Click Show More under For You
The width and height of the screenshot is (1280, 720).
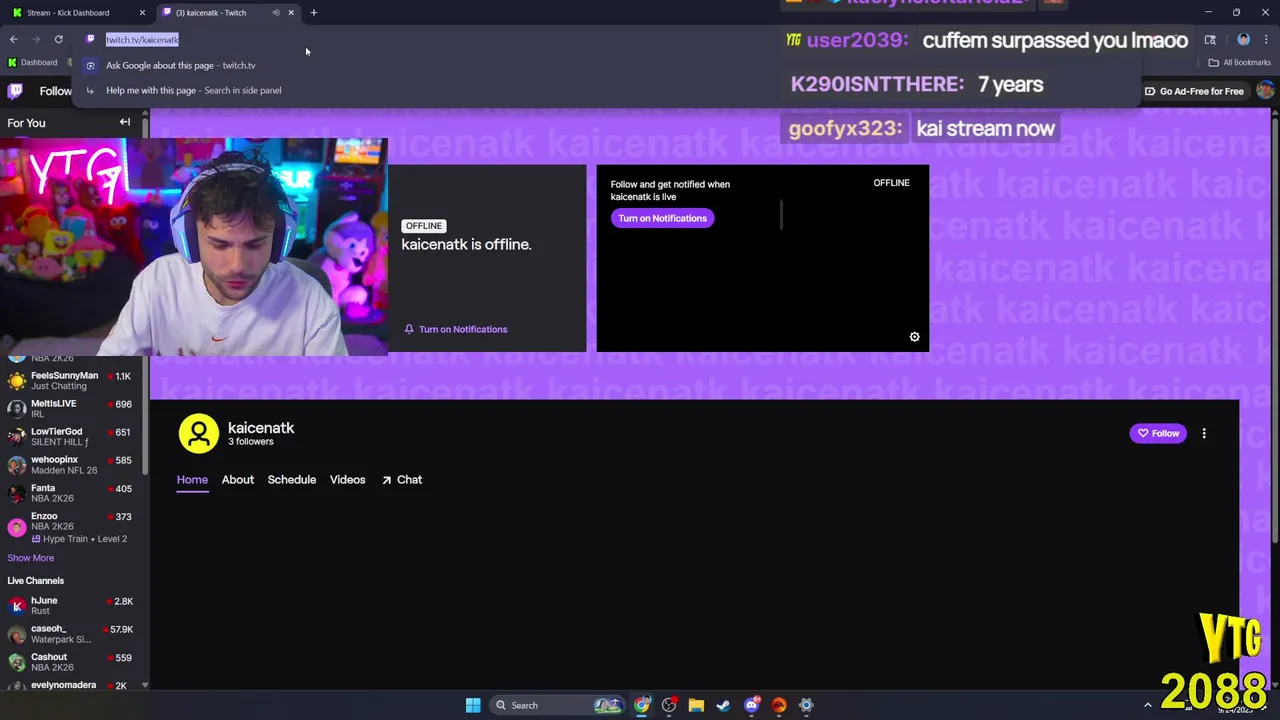coord(31,558)
